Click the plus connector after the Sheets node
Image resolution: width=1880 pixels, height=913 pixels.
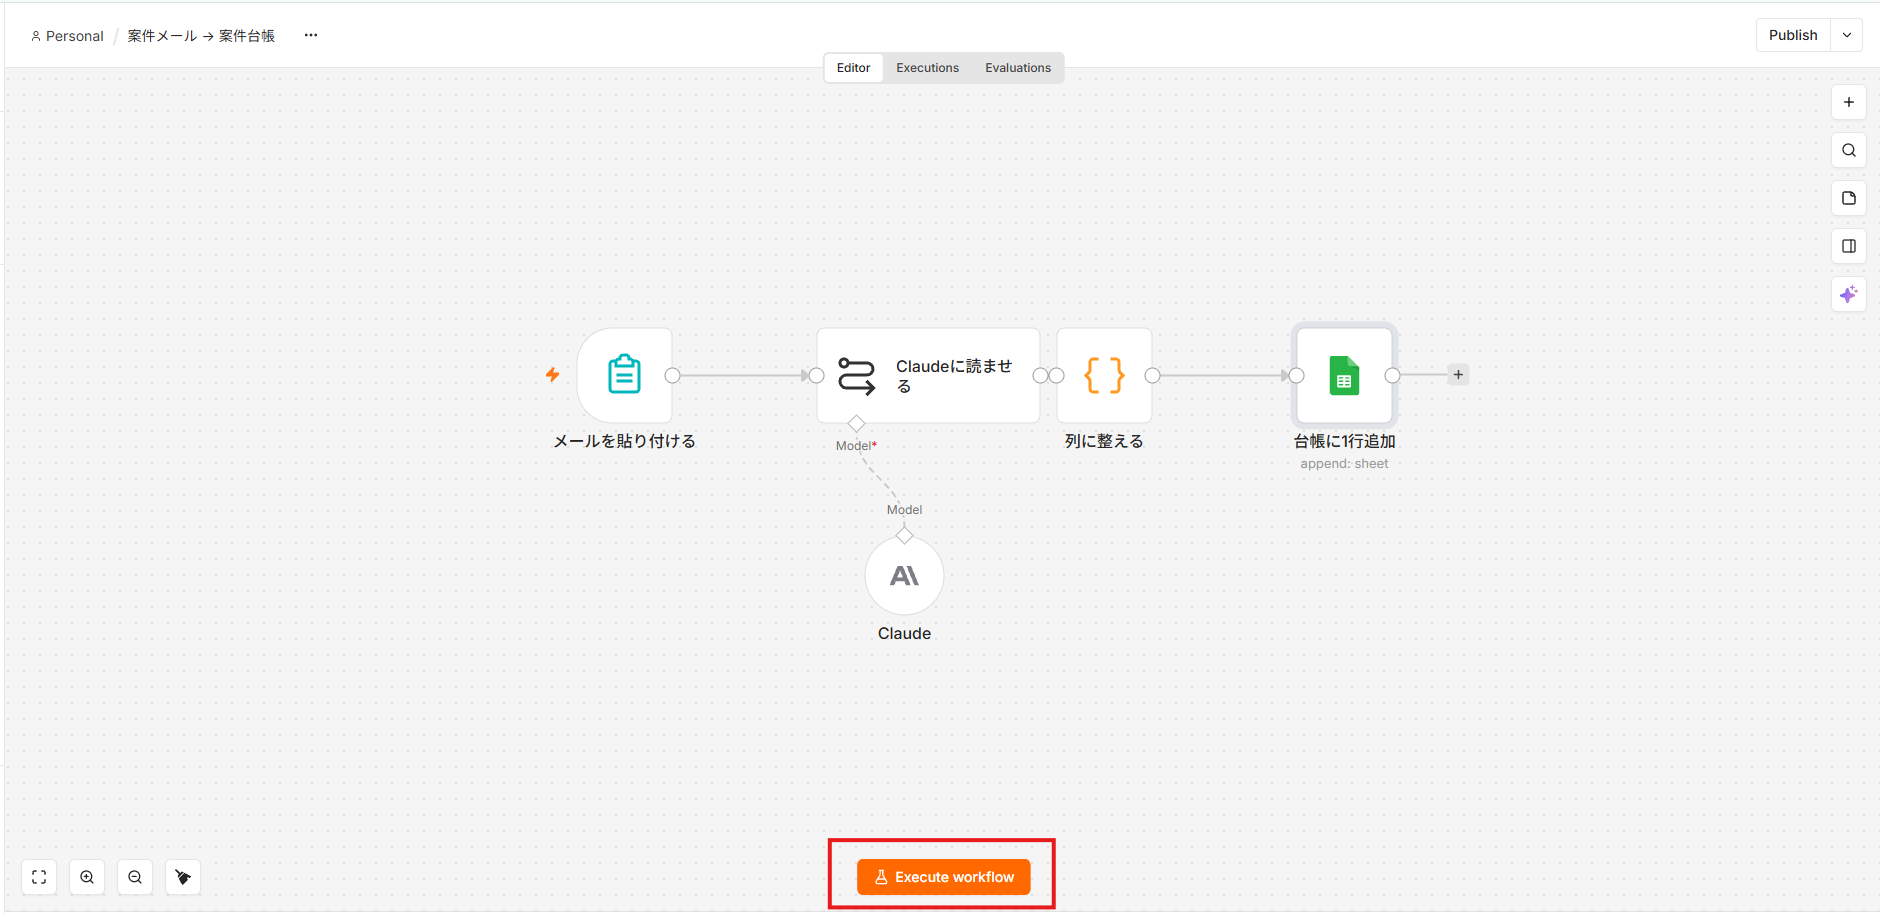(1458, 375)
